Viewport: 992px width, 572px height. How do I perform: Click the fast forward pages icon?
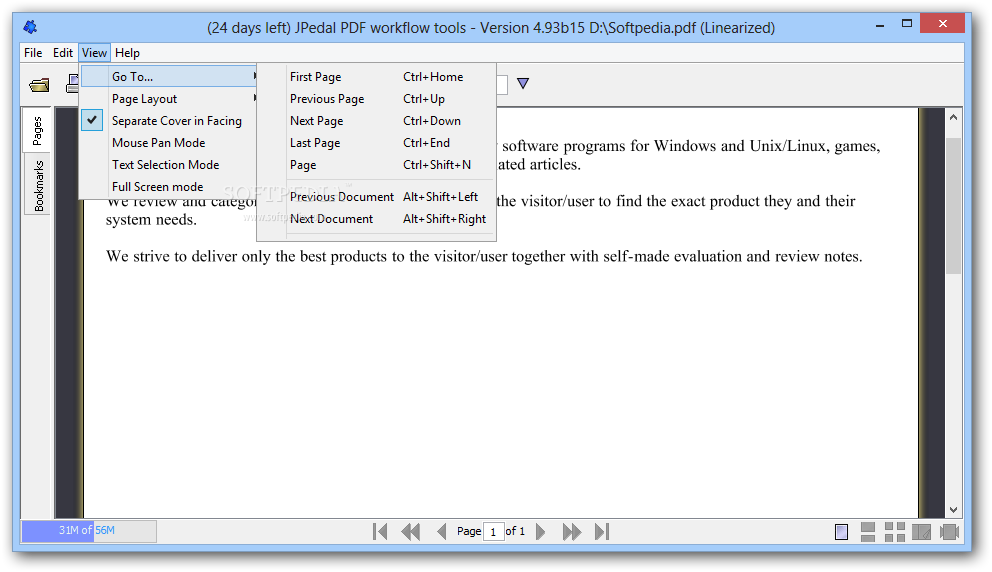tap(572, 532)
